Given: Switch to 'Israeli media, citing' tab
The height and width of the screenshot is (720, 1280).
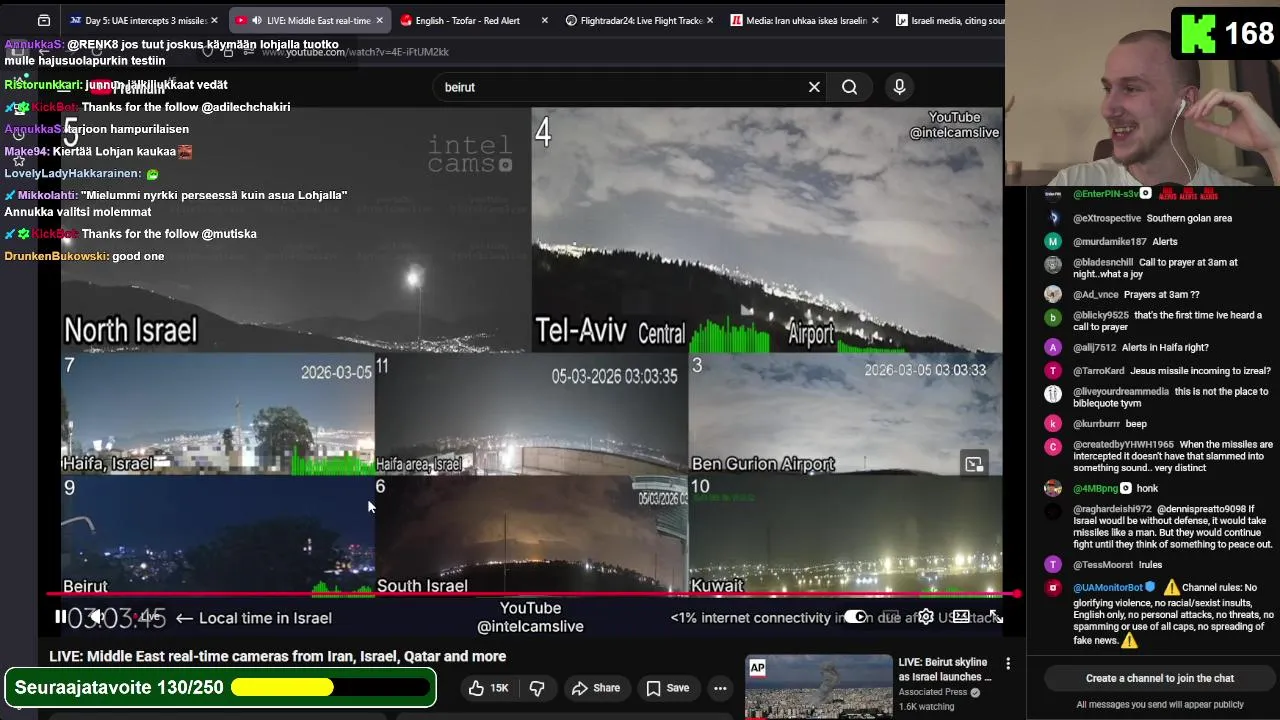Looking at the screenshot, I should pyautogui.click(x=948, y=20).
